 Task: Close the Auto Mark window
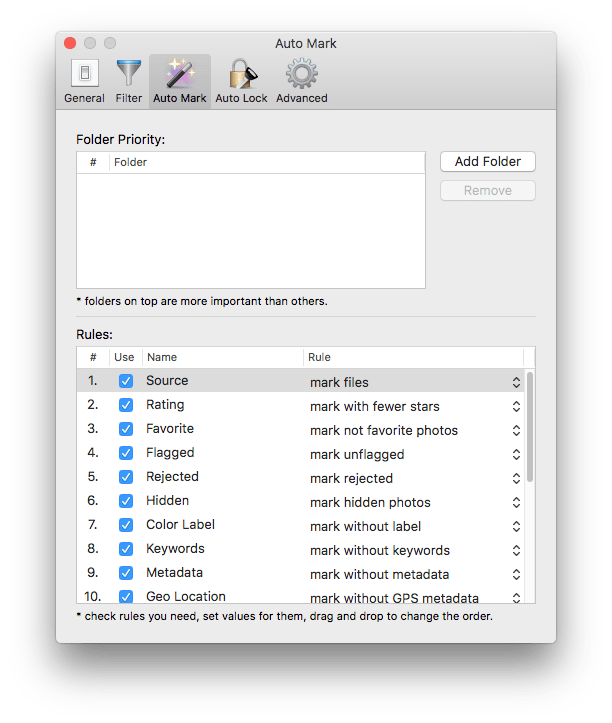pyautogui.click(x=70, y=43)
